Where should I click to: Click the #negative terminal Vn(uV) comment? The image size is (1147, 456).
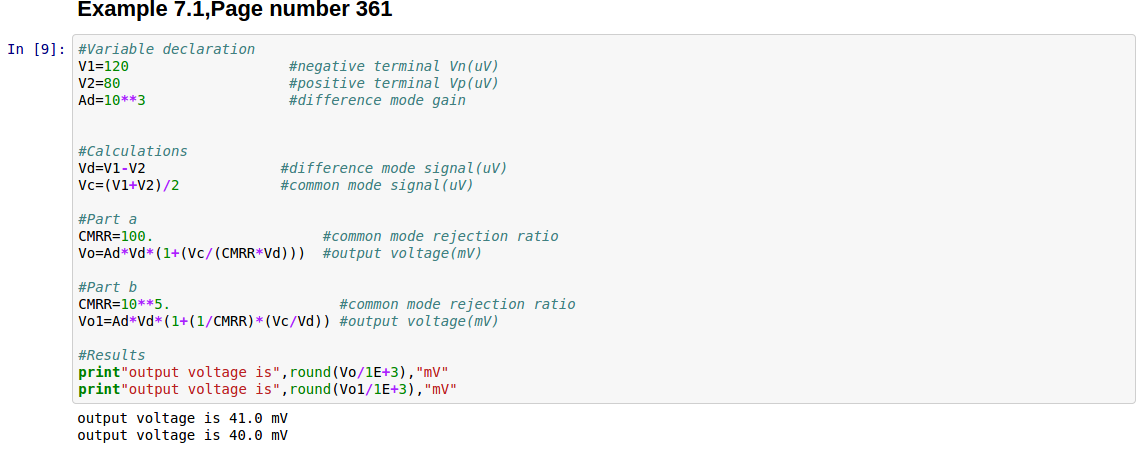point(393,66)
